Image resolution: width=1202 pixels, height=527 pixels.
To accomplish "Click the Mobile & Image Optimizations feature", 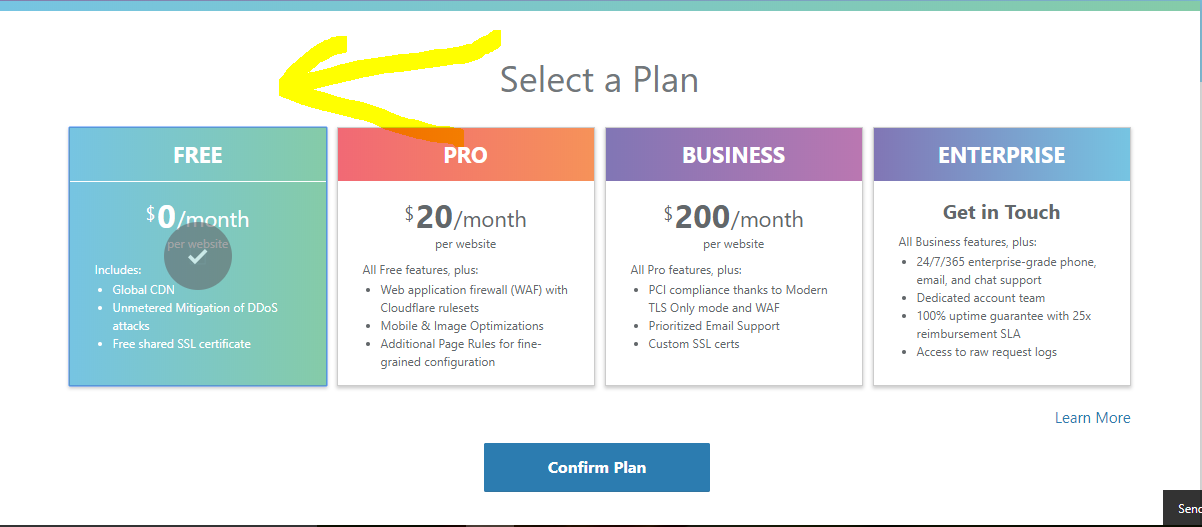I will click(462, 326).
